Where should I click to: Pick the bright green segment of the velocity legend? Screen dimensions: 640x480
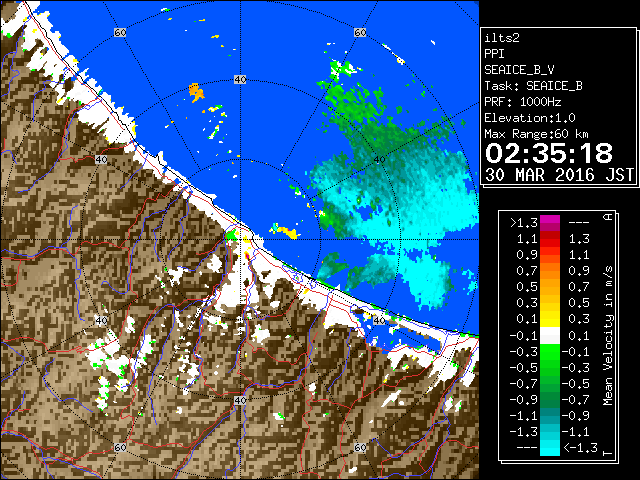550,352
